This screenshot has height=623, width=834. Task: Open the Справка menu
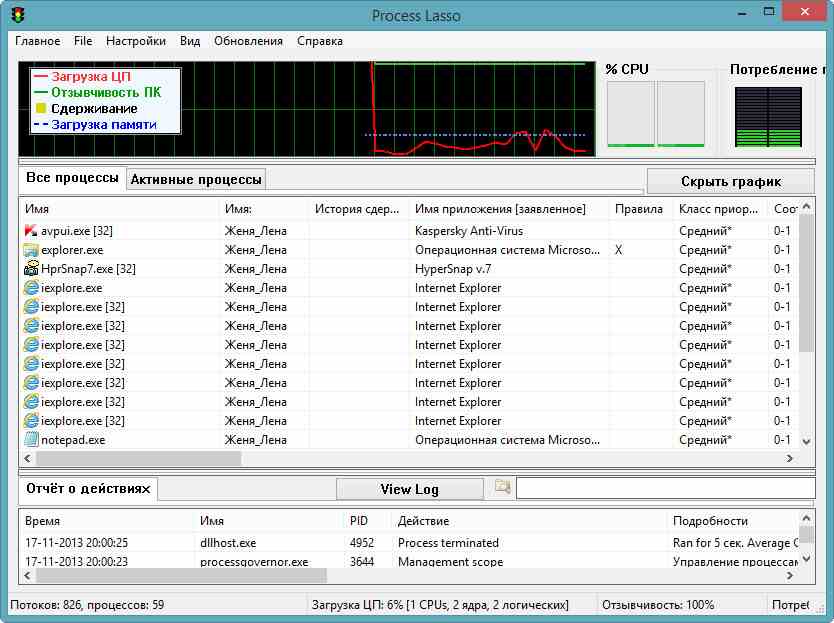tap(320, 41)
